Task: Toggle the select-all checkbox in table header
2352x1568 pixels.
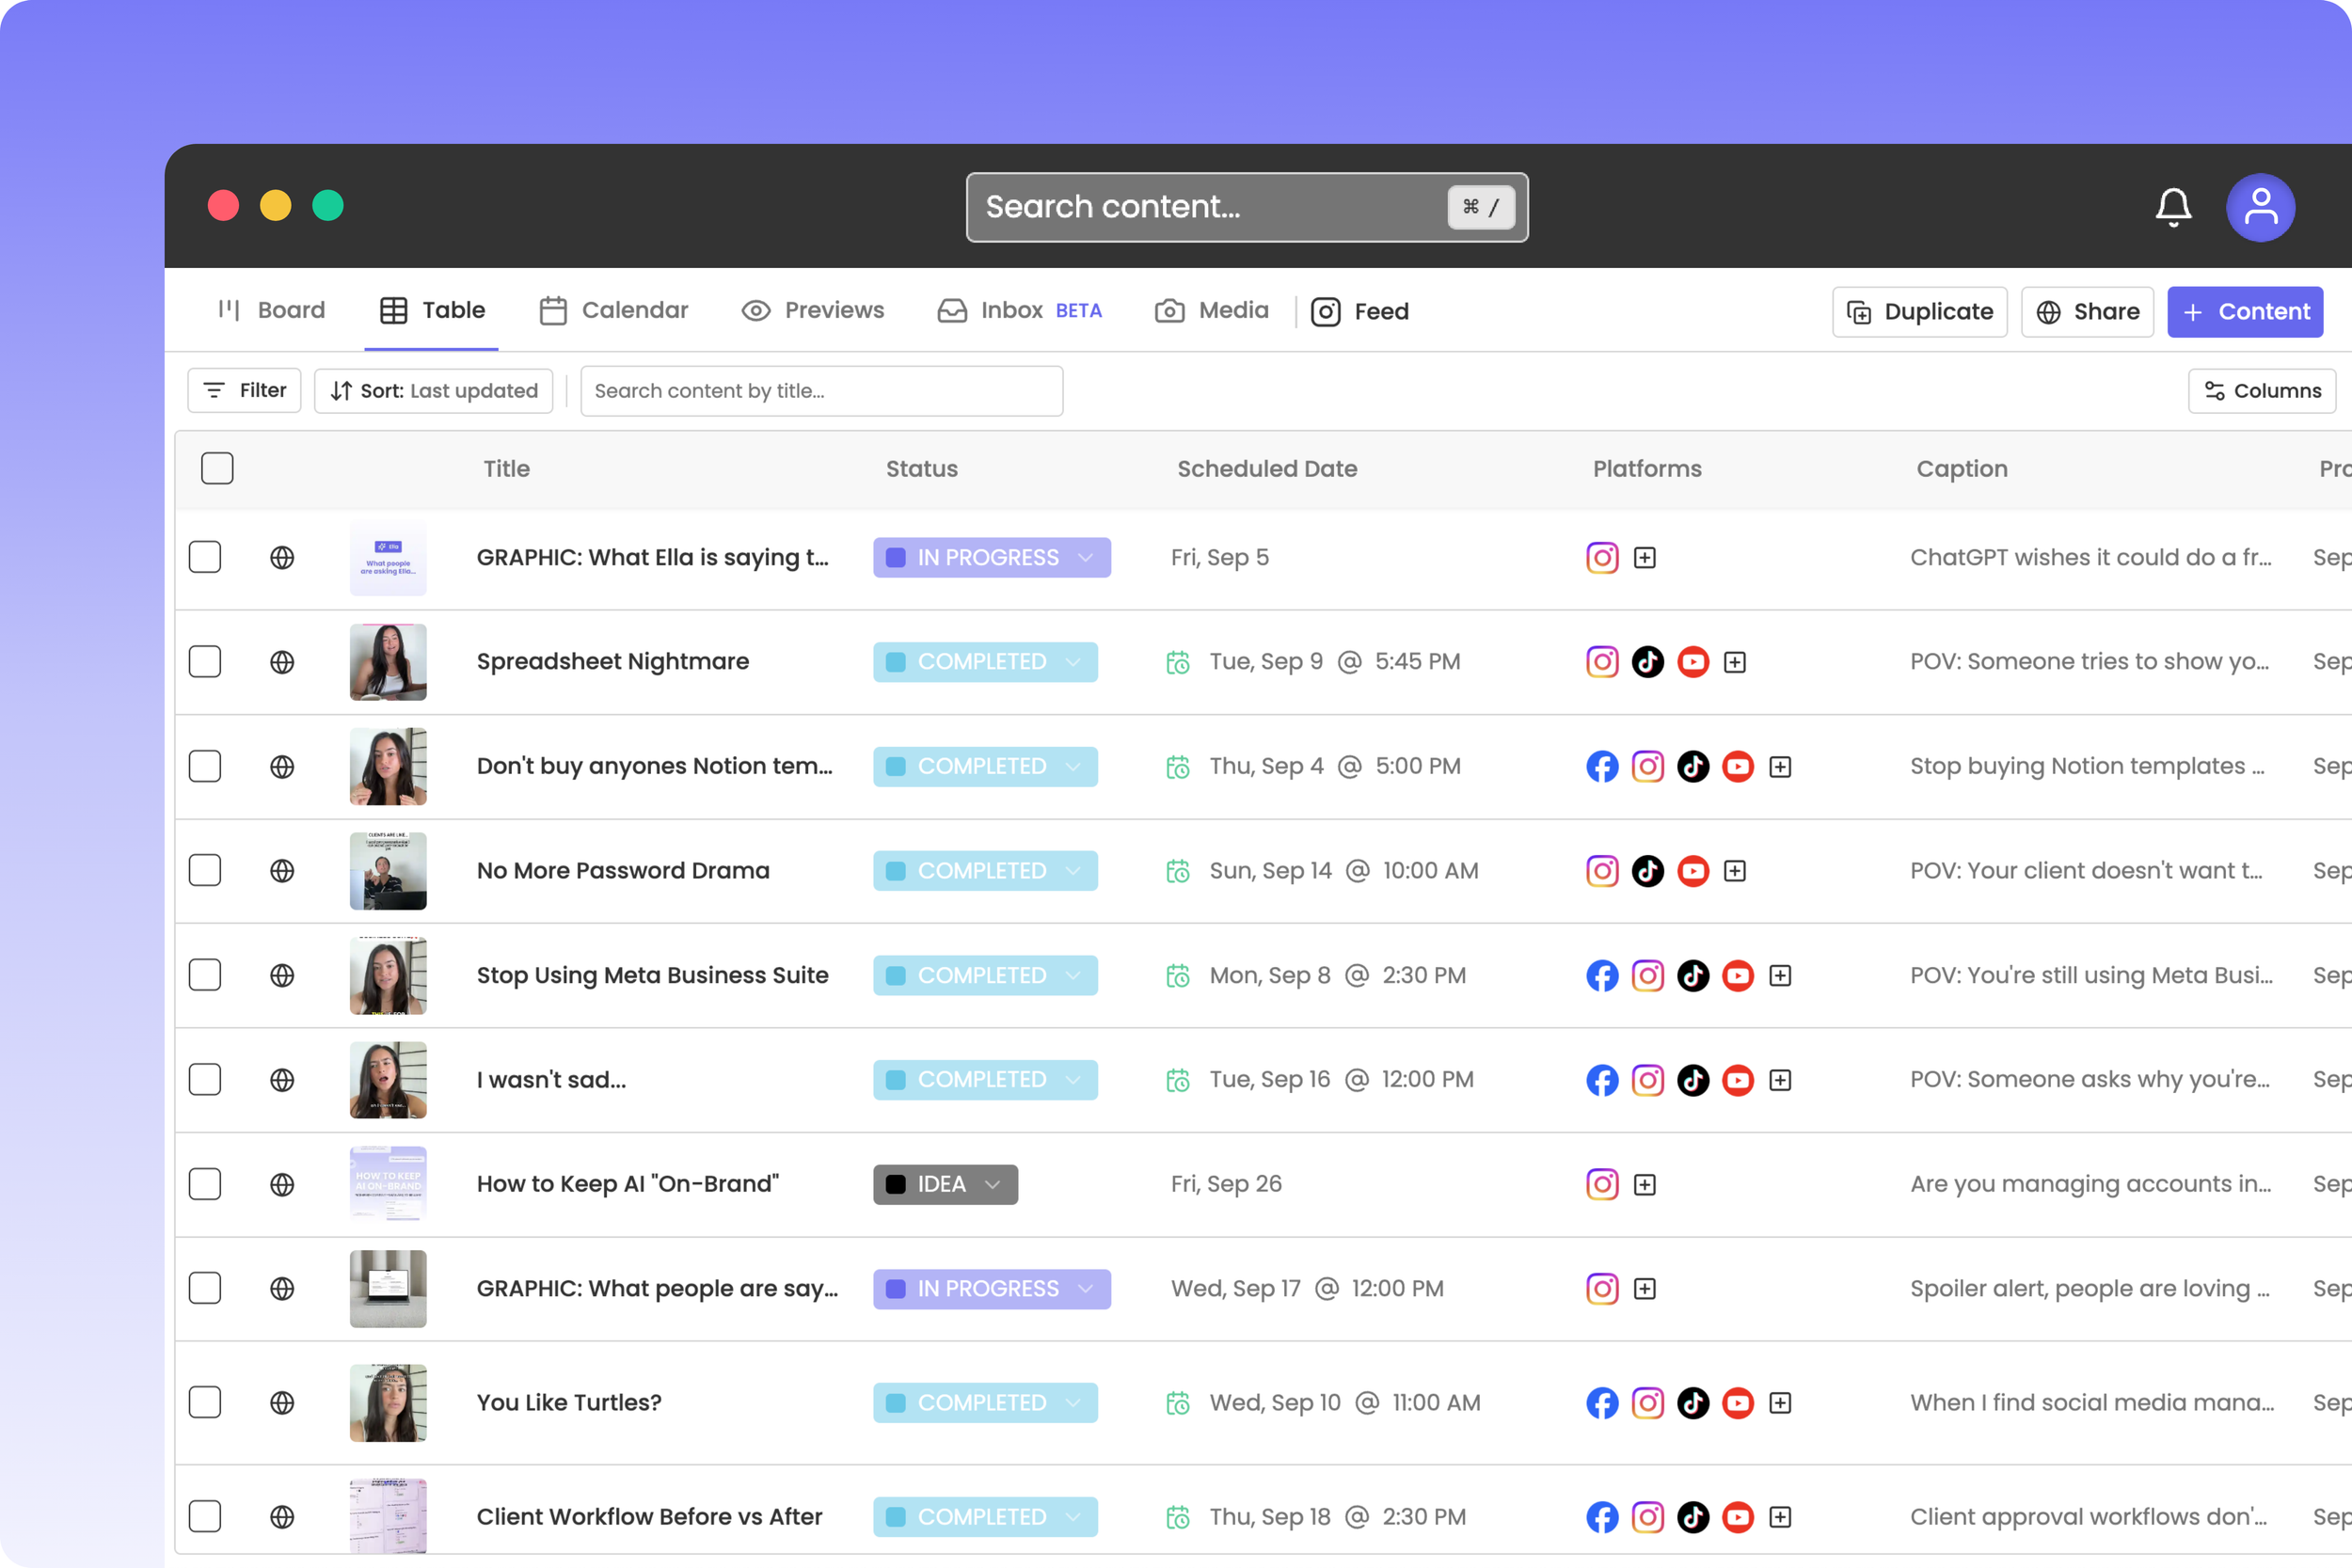Action: [217, 468]
